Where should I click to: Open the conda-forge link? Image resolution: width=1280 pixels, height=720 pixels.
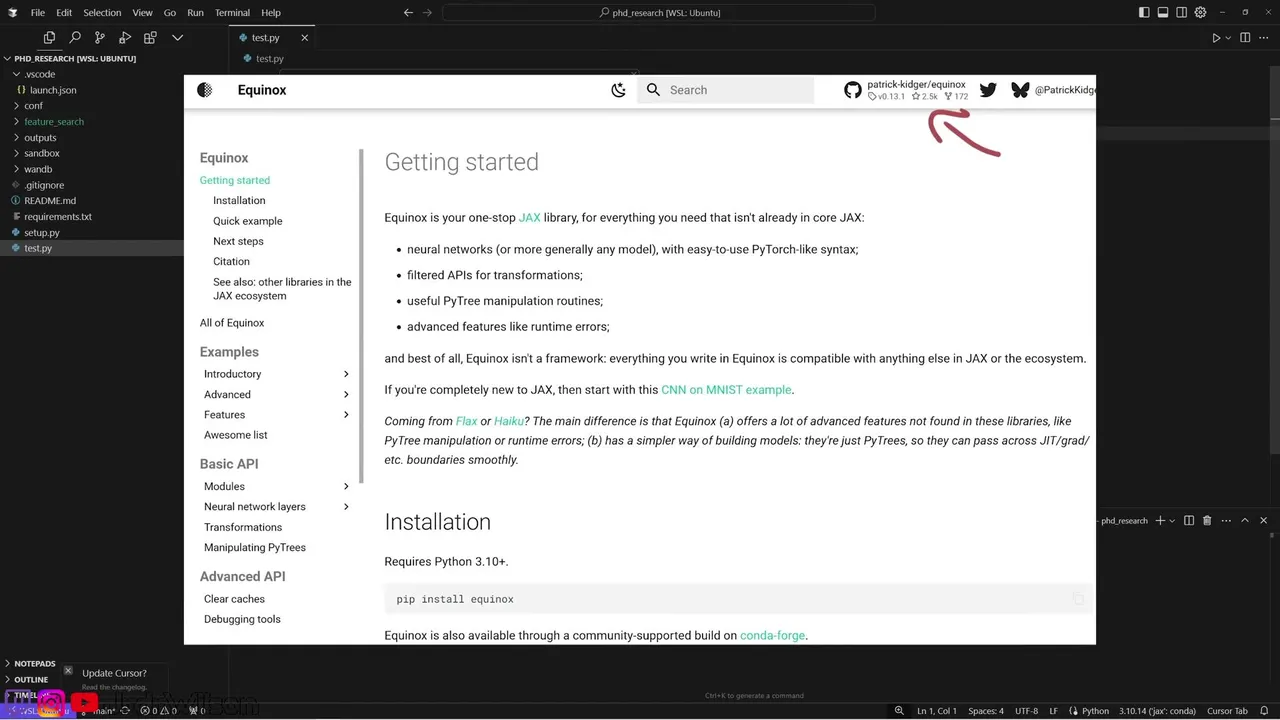point(772,636)
